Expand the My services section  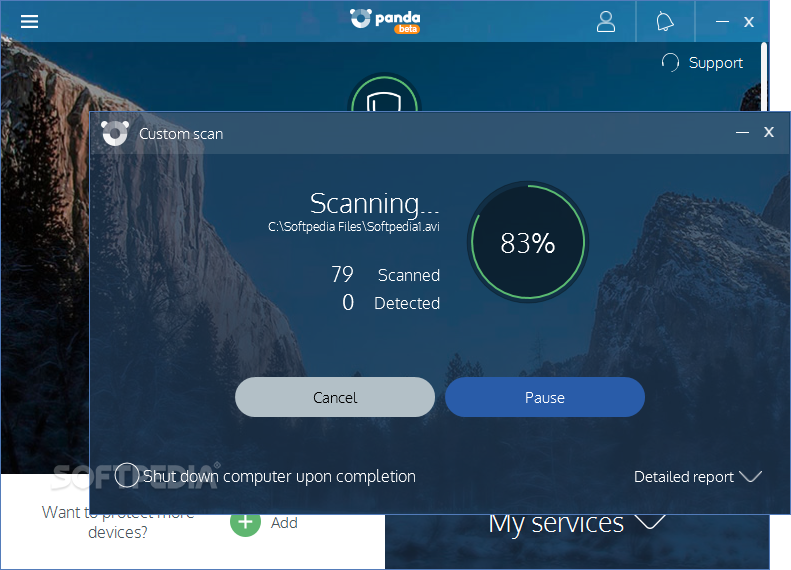coord(576,523)
